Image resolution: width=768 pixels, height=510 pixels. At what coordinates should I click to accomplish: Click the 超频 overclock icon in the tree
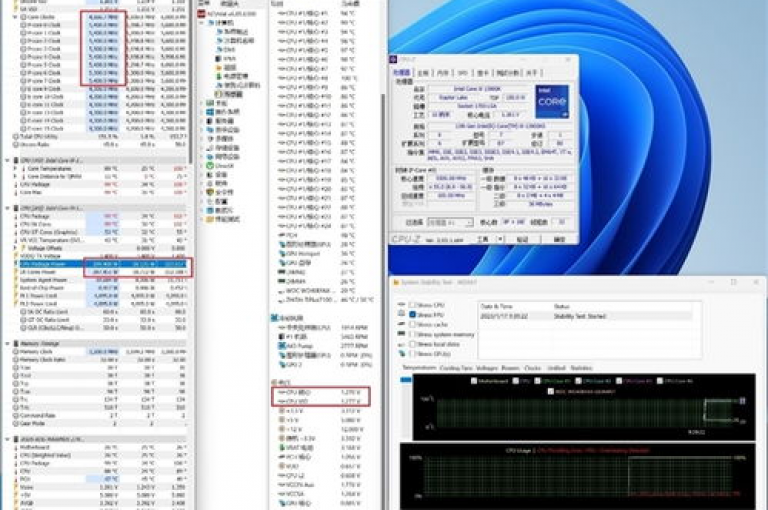click(x=219, y=67)
